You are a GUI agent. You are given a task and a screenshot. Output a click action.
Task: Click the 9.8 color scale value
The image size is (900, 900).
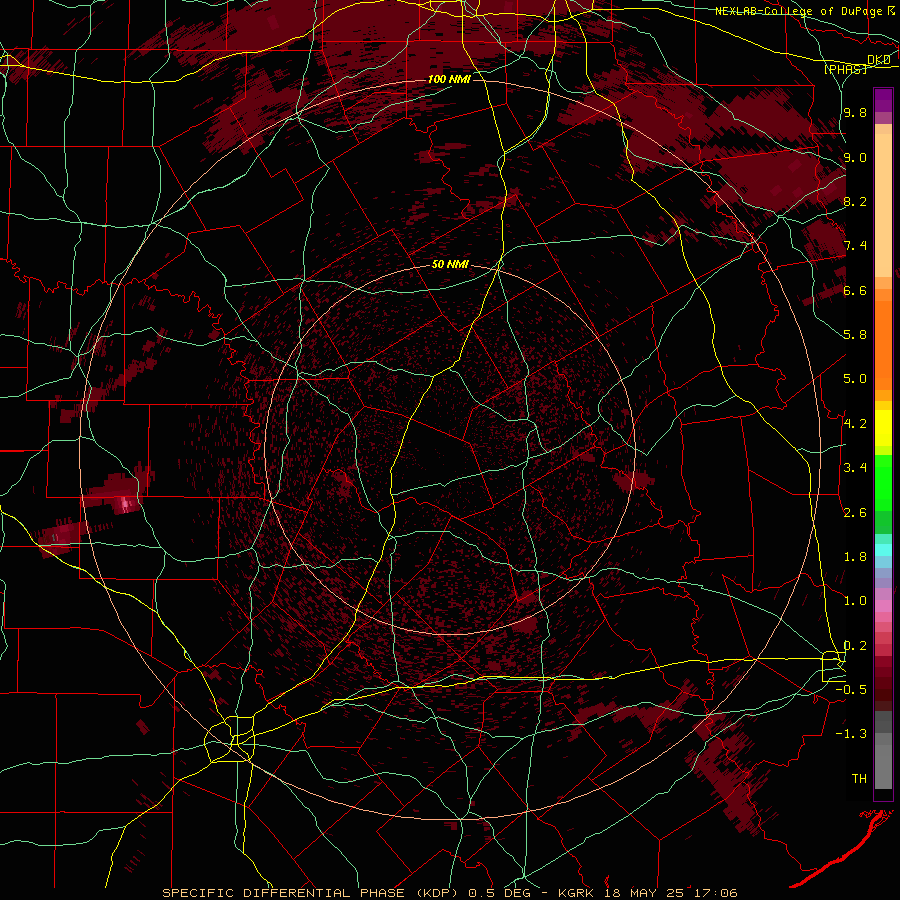(x=855, y=113)
